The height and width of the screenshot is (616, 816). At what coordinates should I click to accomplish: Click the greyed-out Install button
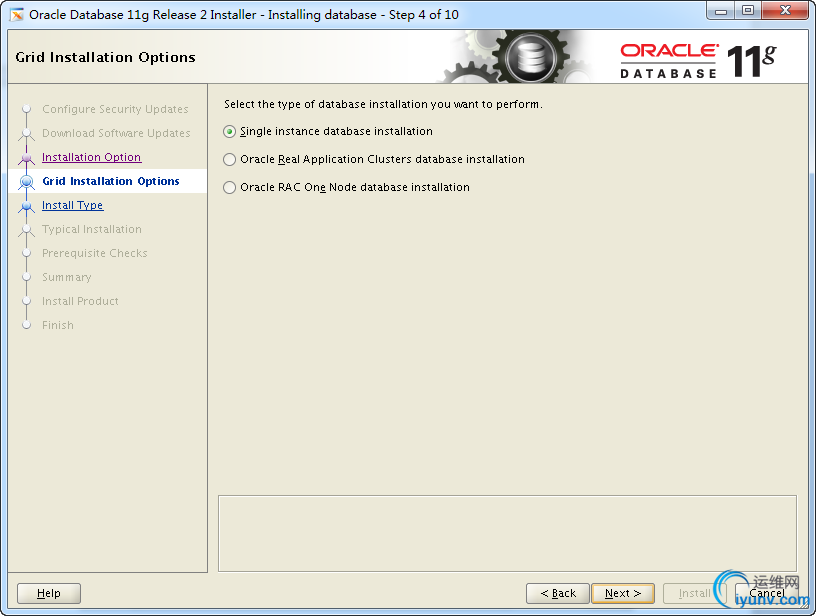pyautogui.click(x=694, y=593)
